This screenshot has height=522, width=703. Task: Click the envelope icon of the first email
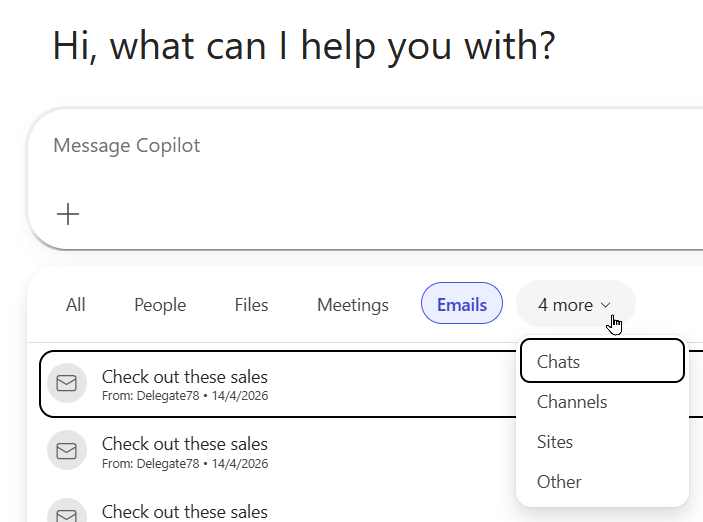click(67, 383)
